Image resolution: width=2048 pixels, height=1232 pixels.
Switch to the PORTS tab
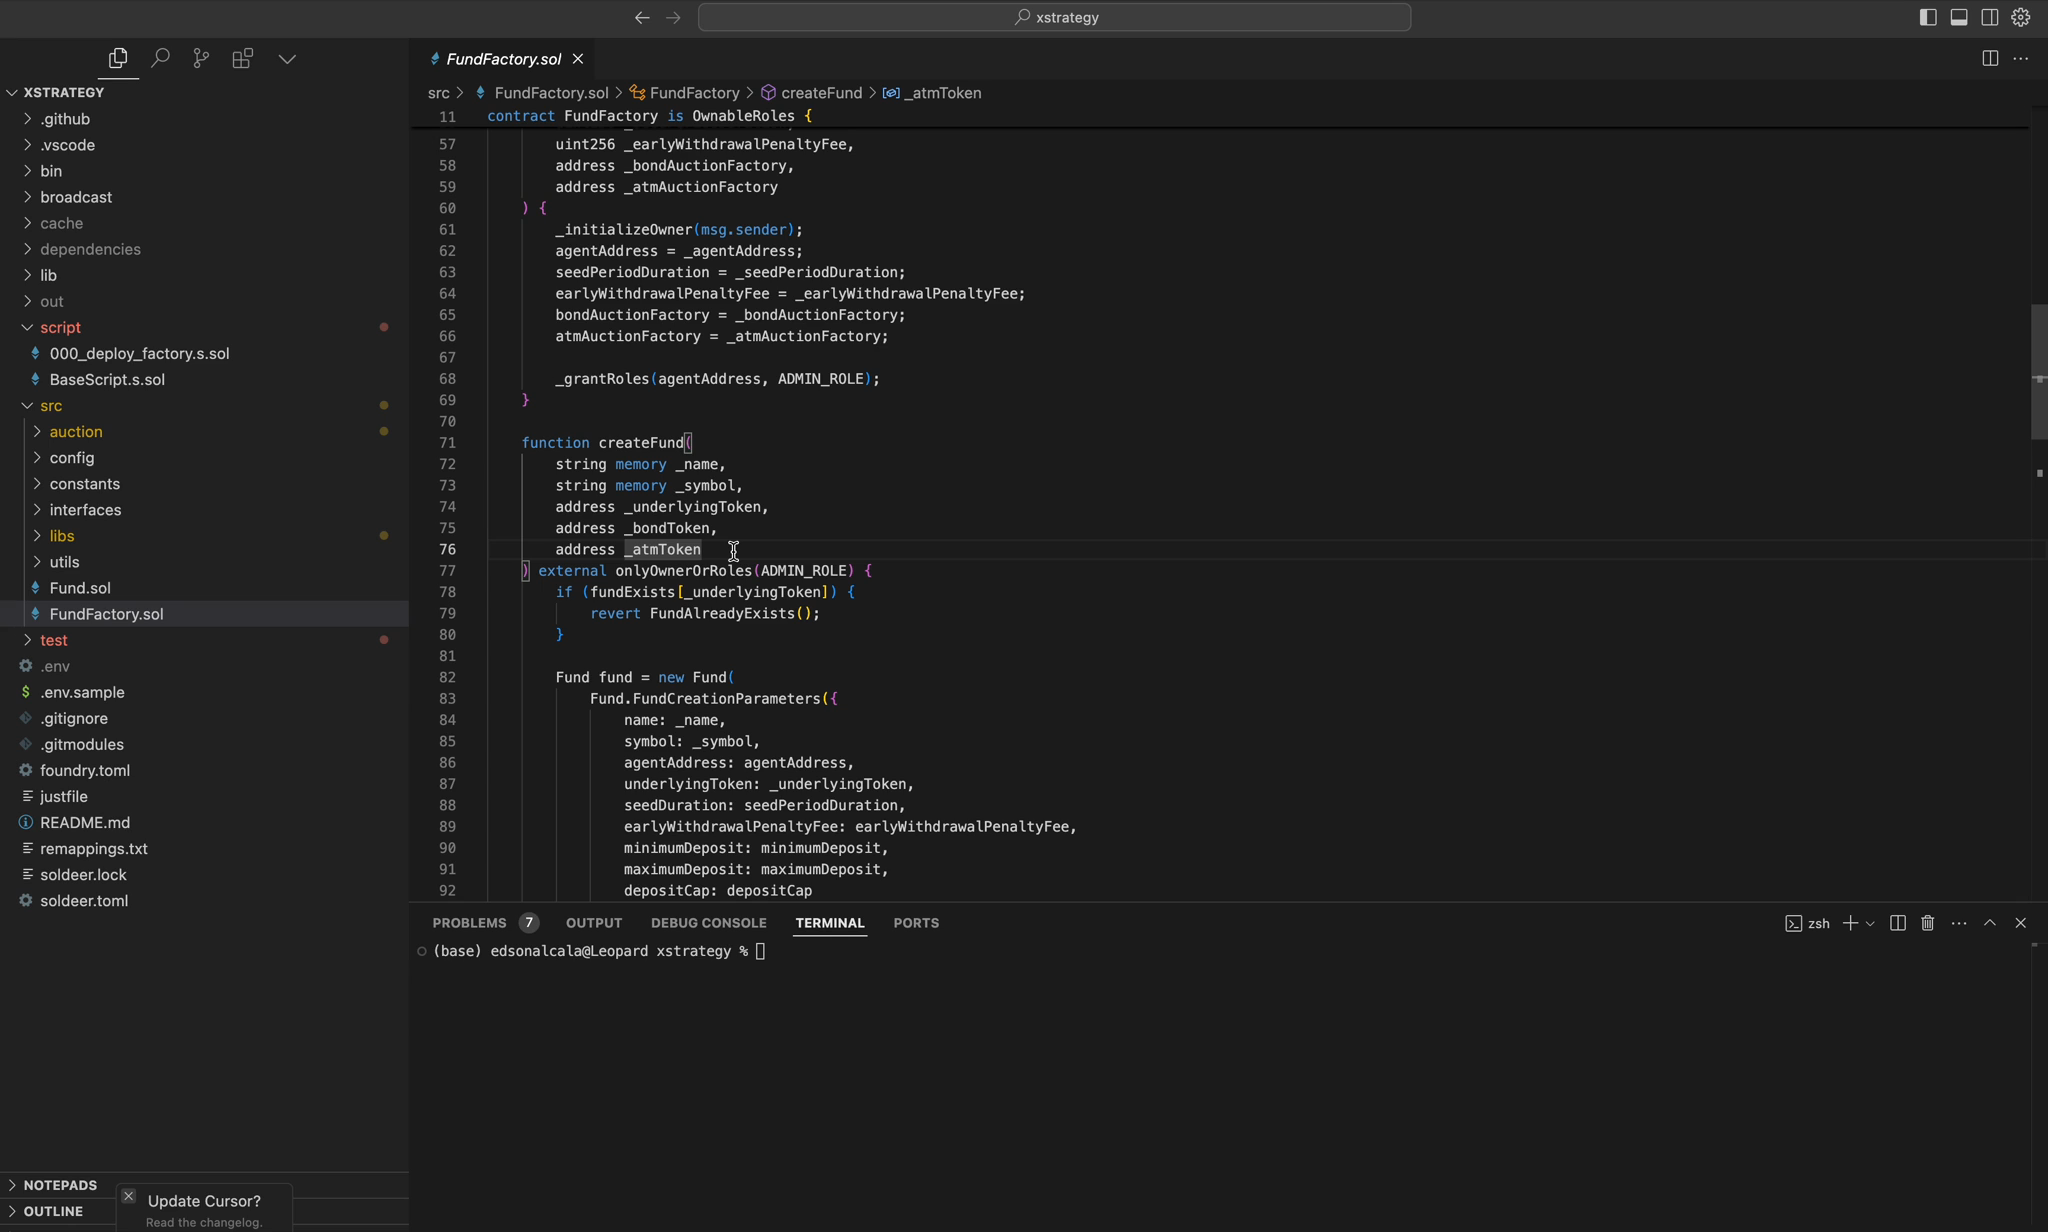pos(916,923)
